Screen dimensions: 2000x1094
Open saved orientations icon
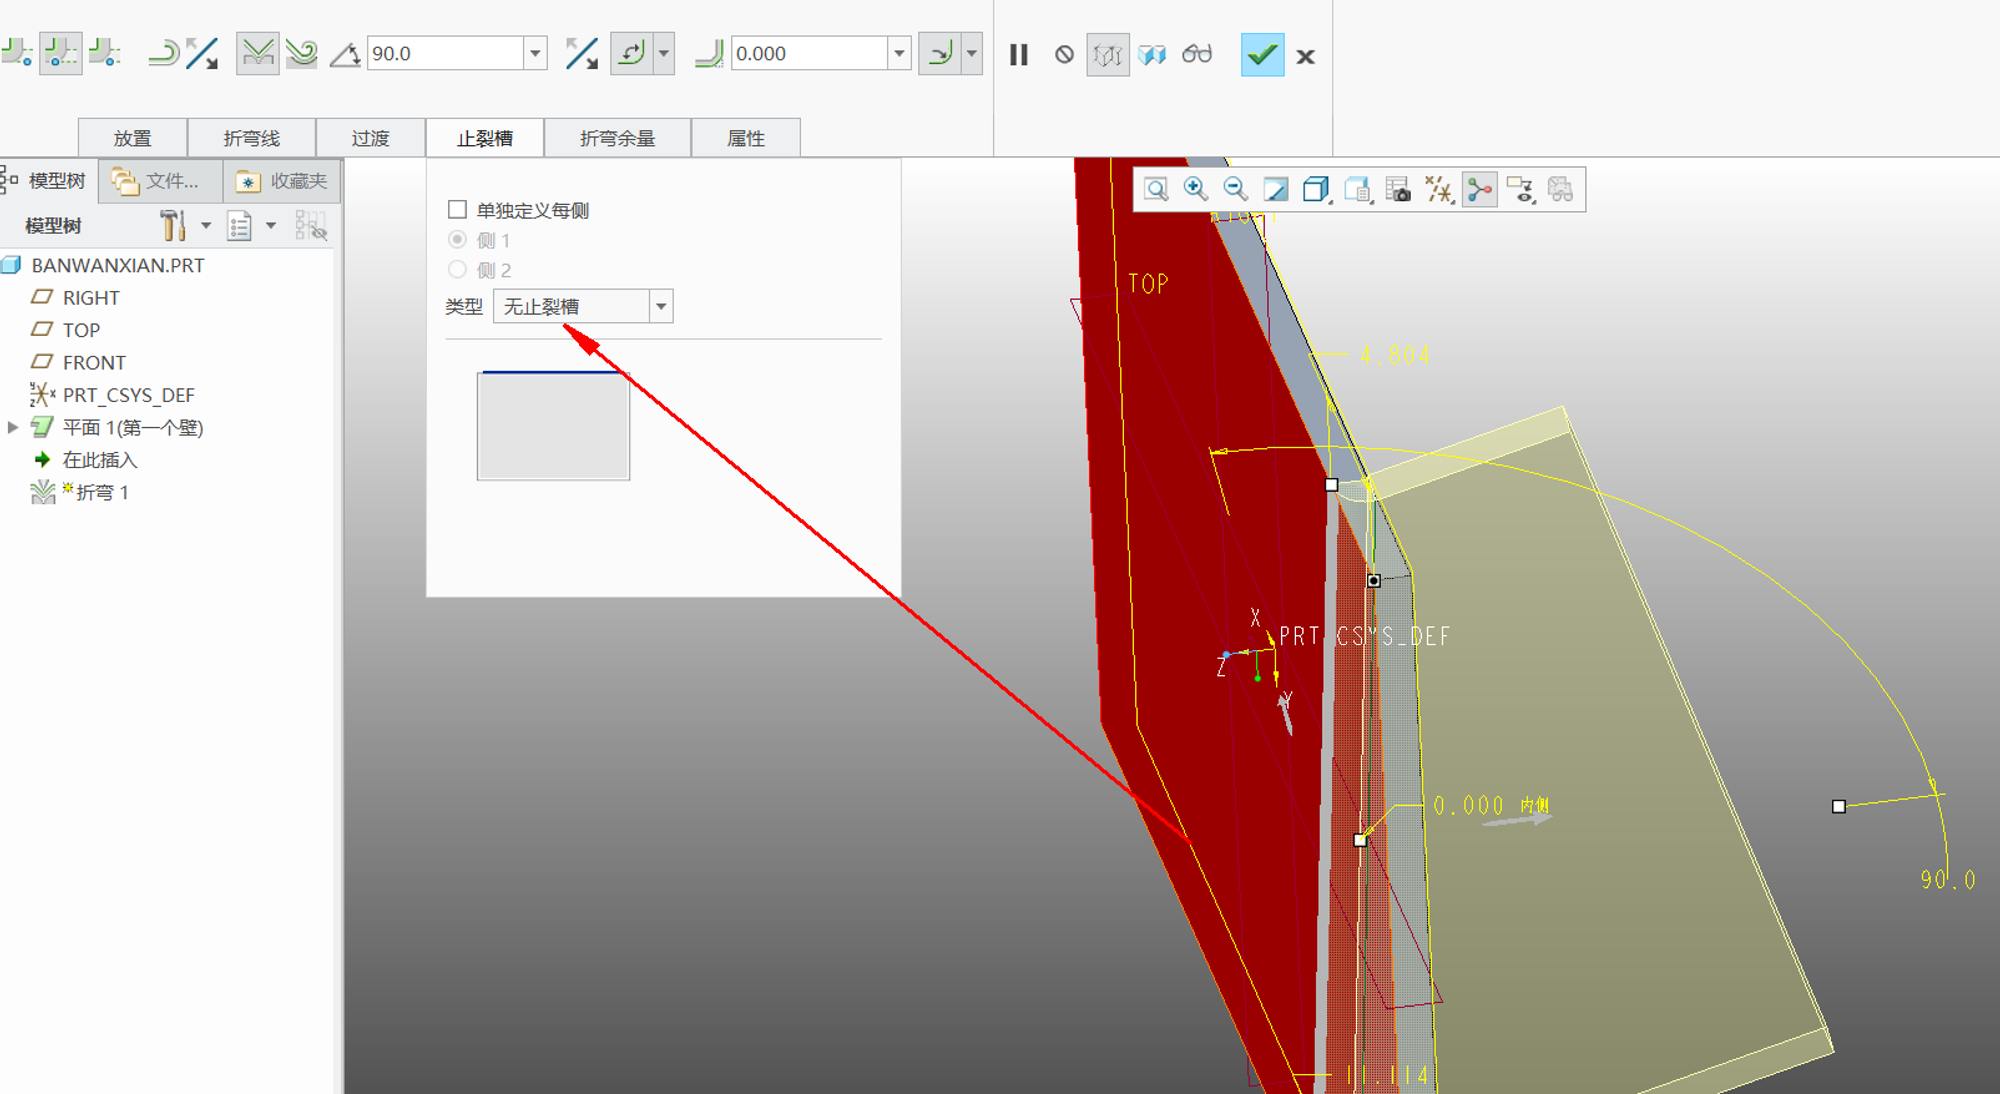tap(1357, 189)
